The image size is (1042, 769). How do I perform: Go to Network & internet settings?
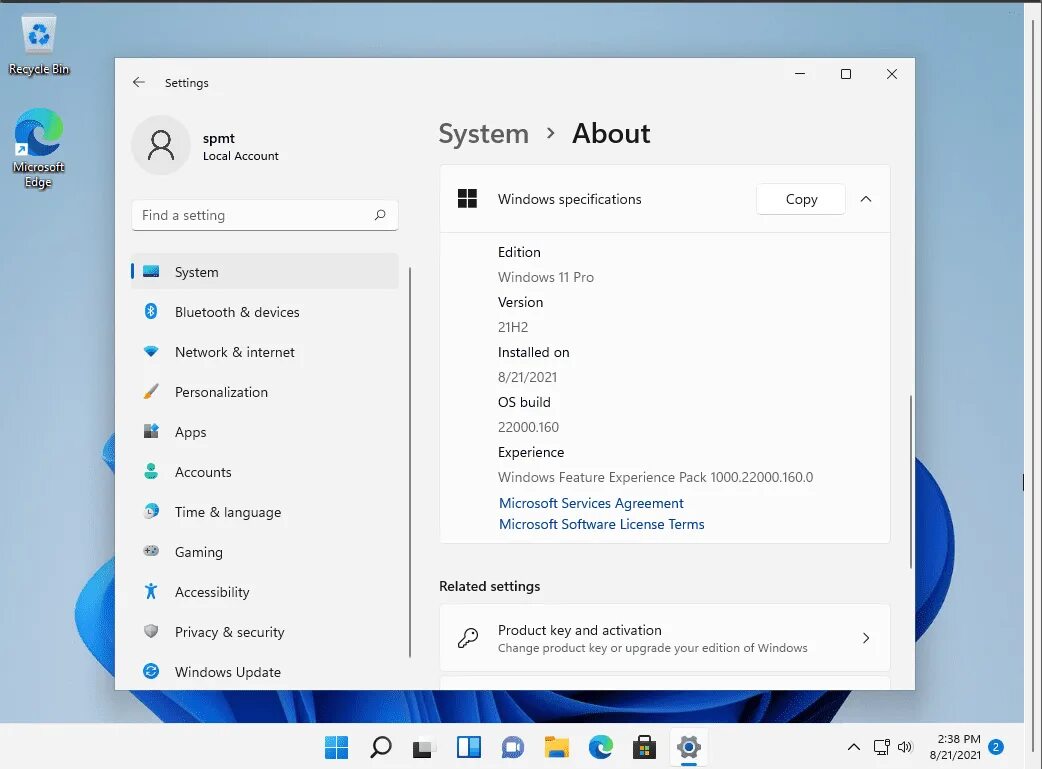[265, 352]
